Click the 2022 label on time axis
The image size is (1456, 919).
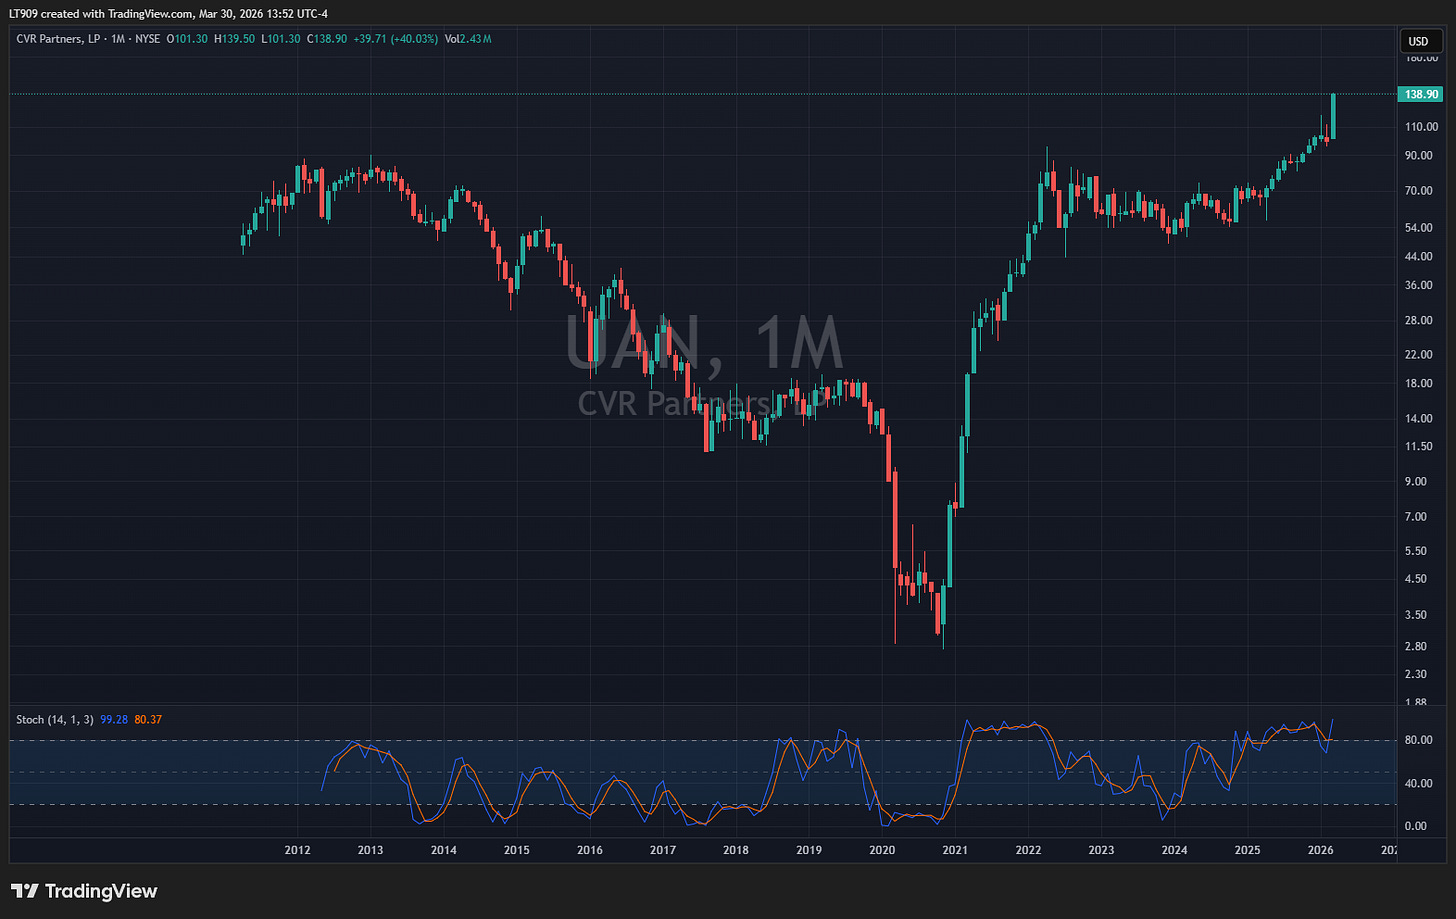[x=1028, y=850]
